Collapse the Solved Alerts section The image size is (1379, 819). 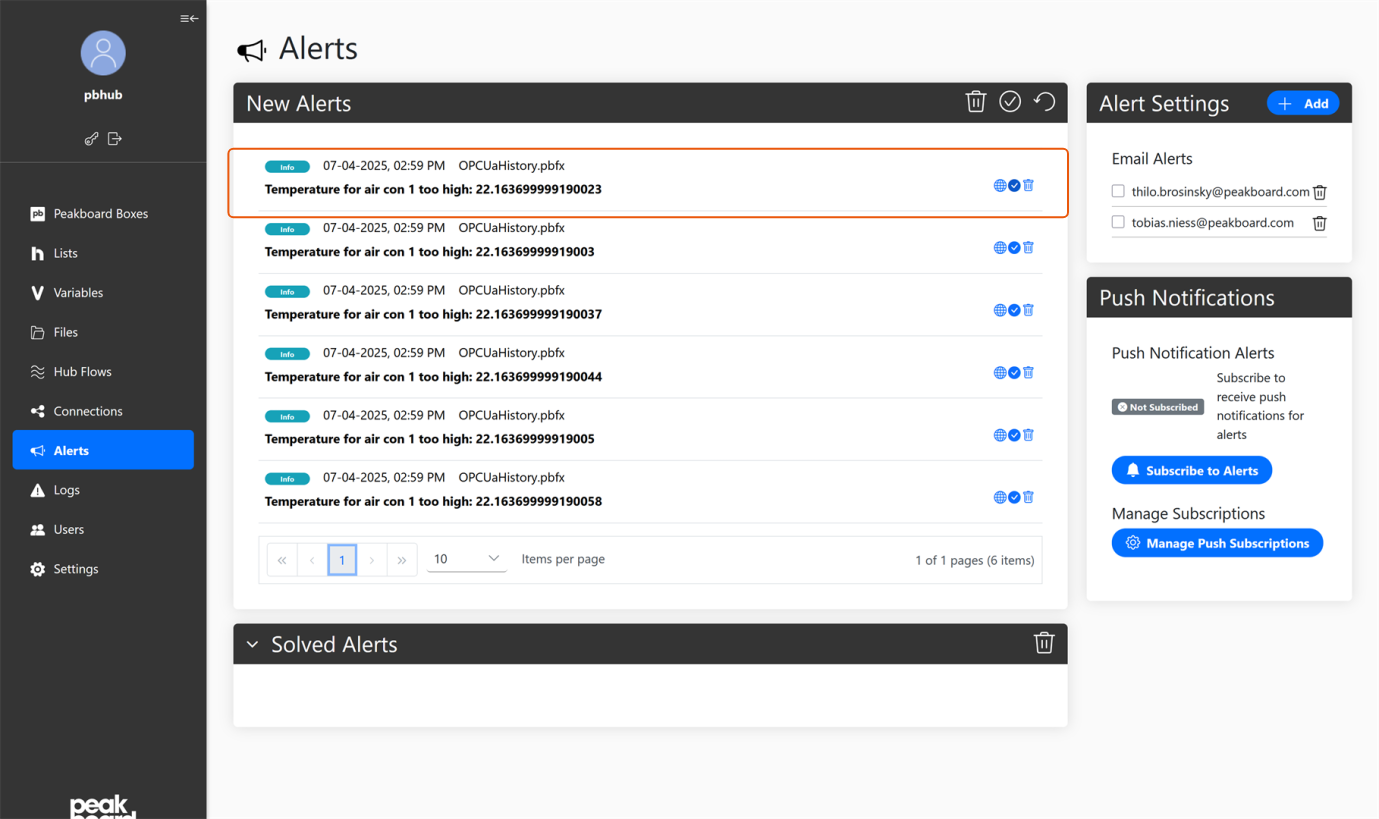pyautogui.click(x=252, y=643)
